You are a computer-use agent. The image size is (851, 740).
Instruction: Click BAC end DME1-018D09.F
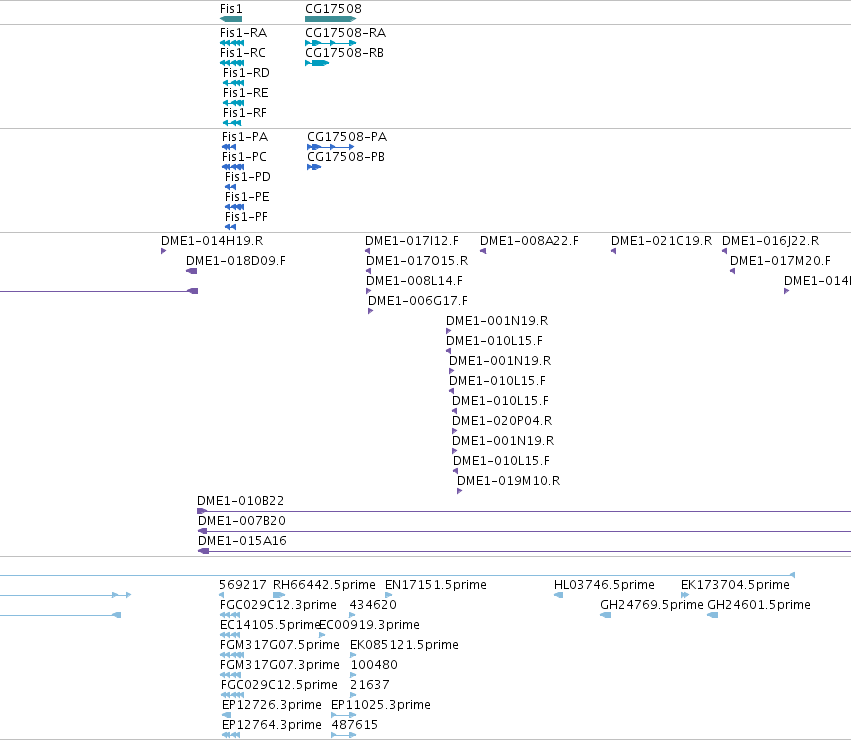click(x=236, y=261)
